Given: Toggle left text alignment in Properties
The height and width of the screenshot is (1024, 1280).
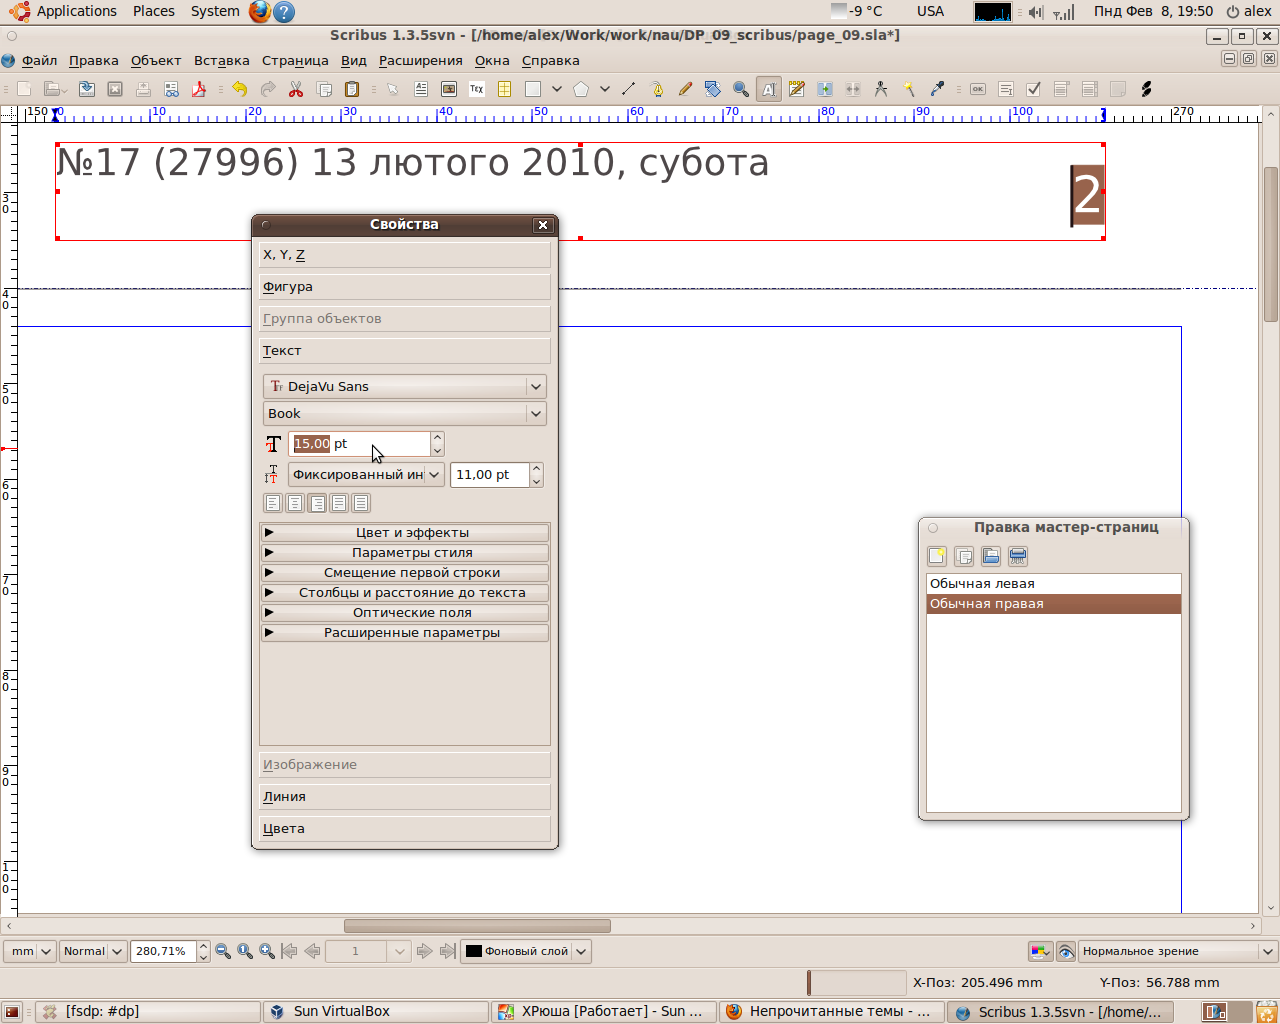Looking at the screenshot, I should (x=273, y=503).
